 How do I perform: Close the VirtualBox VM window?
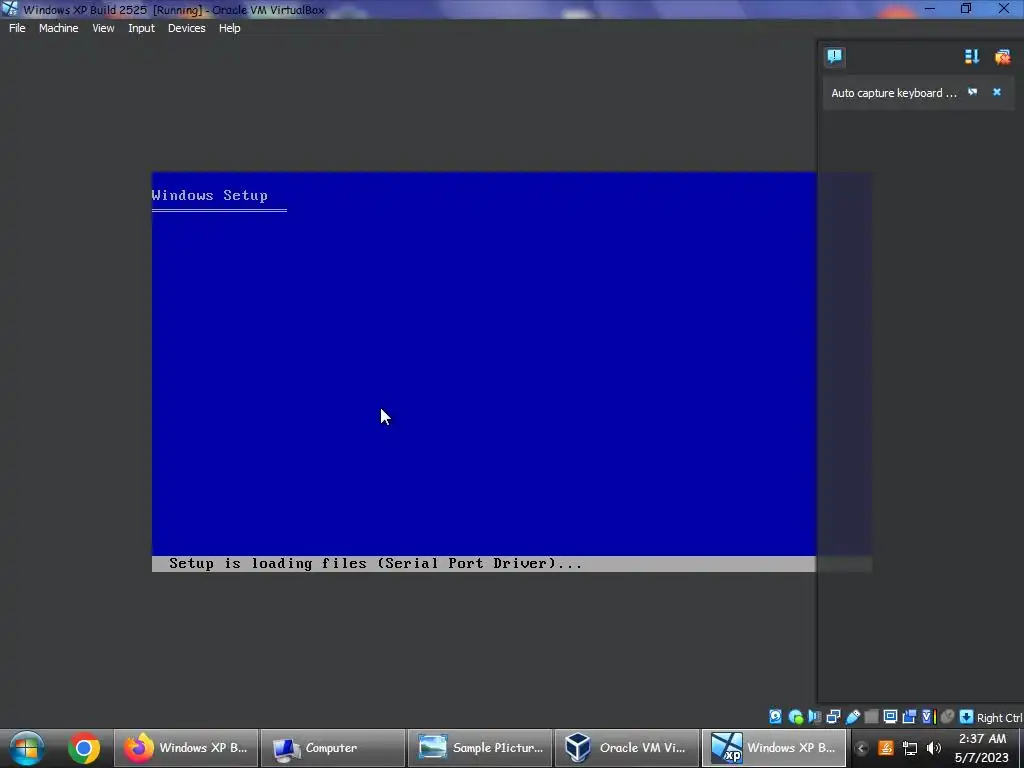1004,8
